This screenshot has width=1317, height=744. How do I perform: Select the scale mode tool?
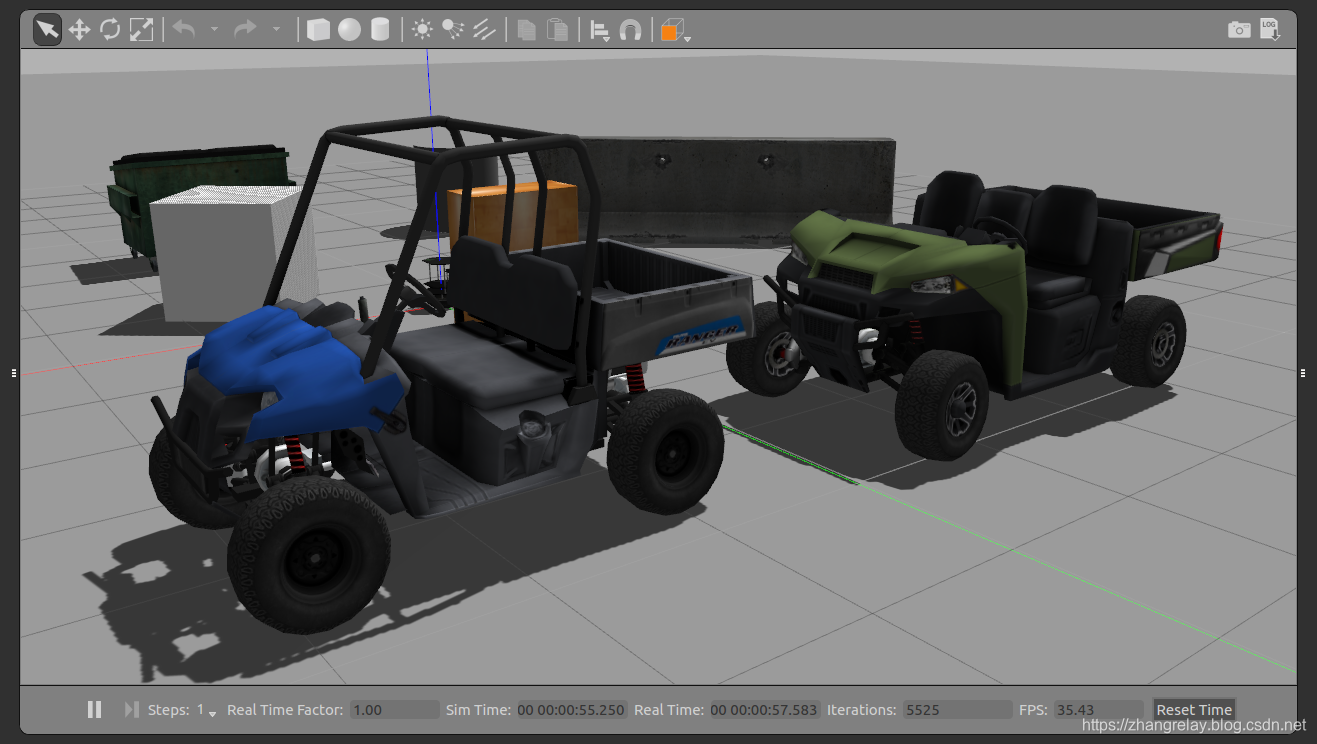coord(142,30)
